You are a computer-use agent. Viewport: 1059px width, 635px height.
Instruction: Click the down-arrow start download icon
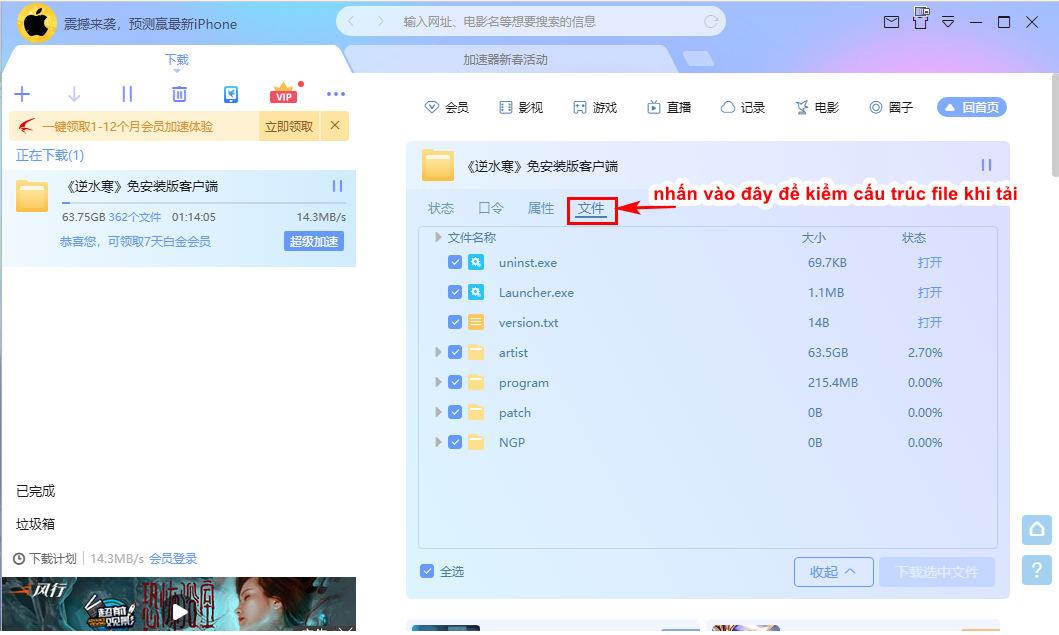pos(74,94)
